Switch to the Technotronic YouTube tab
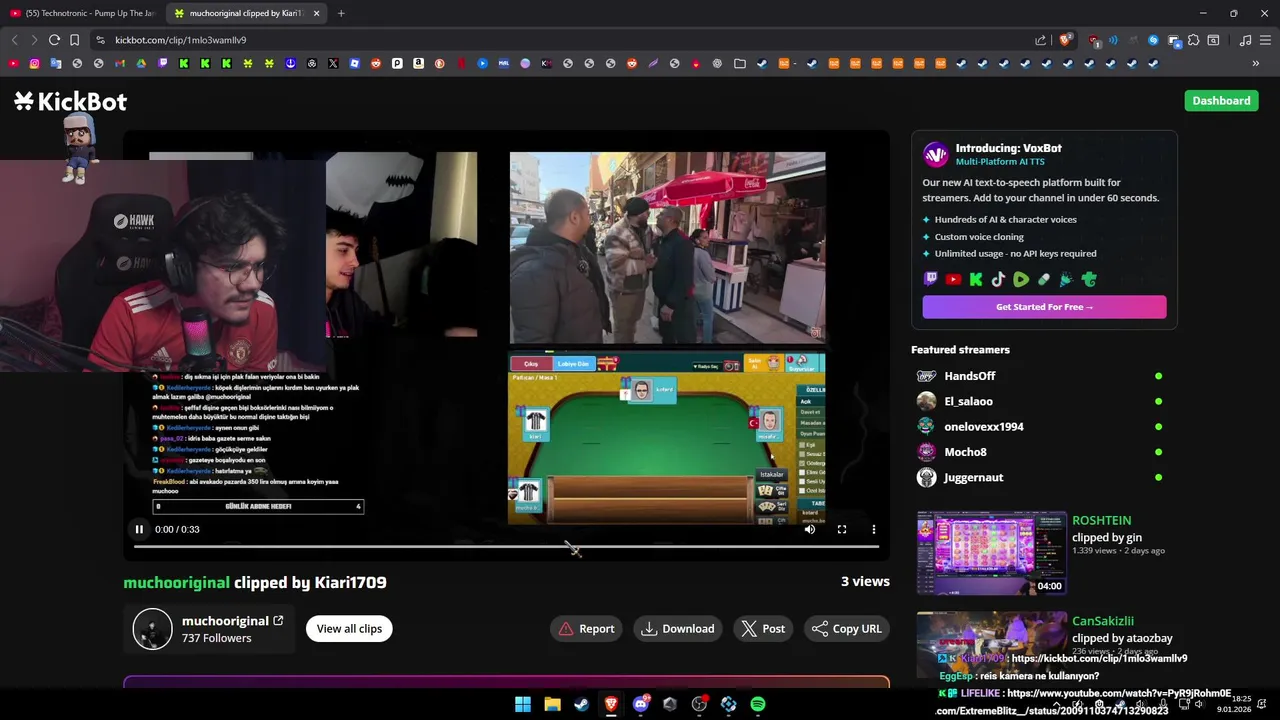The image size is (1280, 720). [82, 13]
